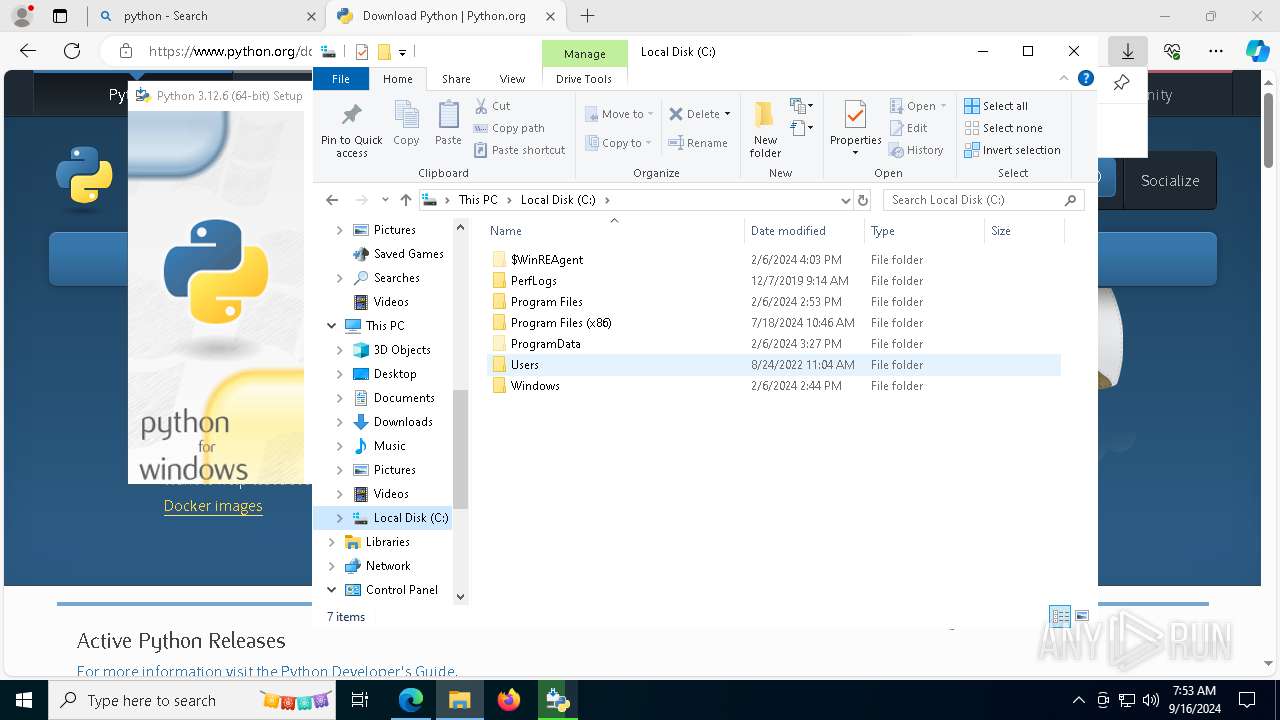Click Edge Refresh page button
This screenshot has height=720, width=1280.
point(72,51)
